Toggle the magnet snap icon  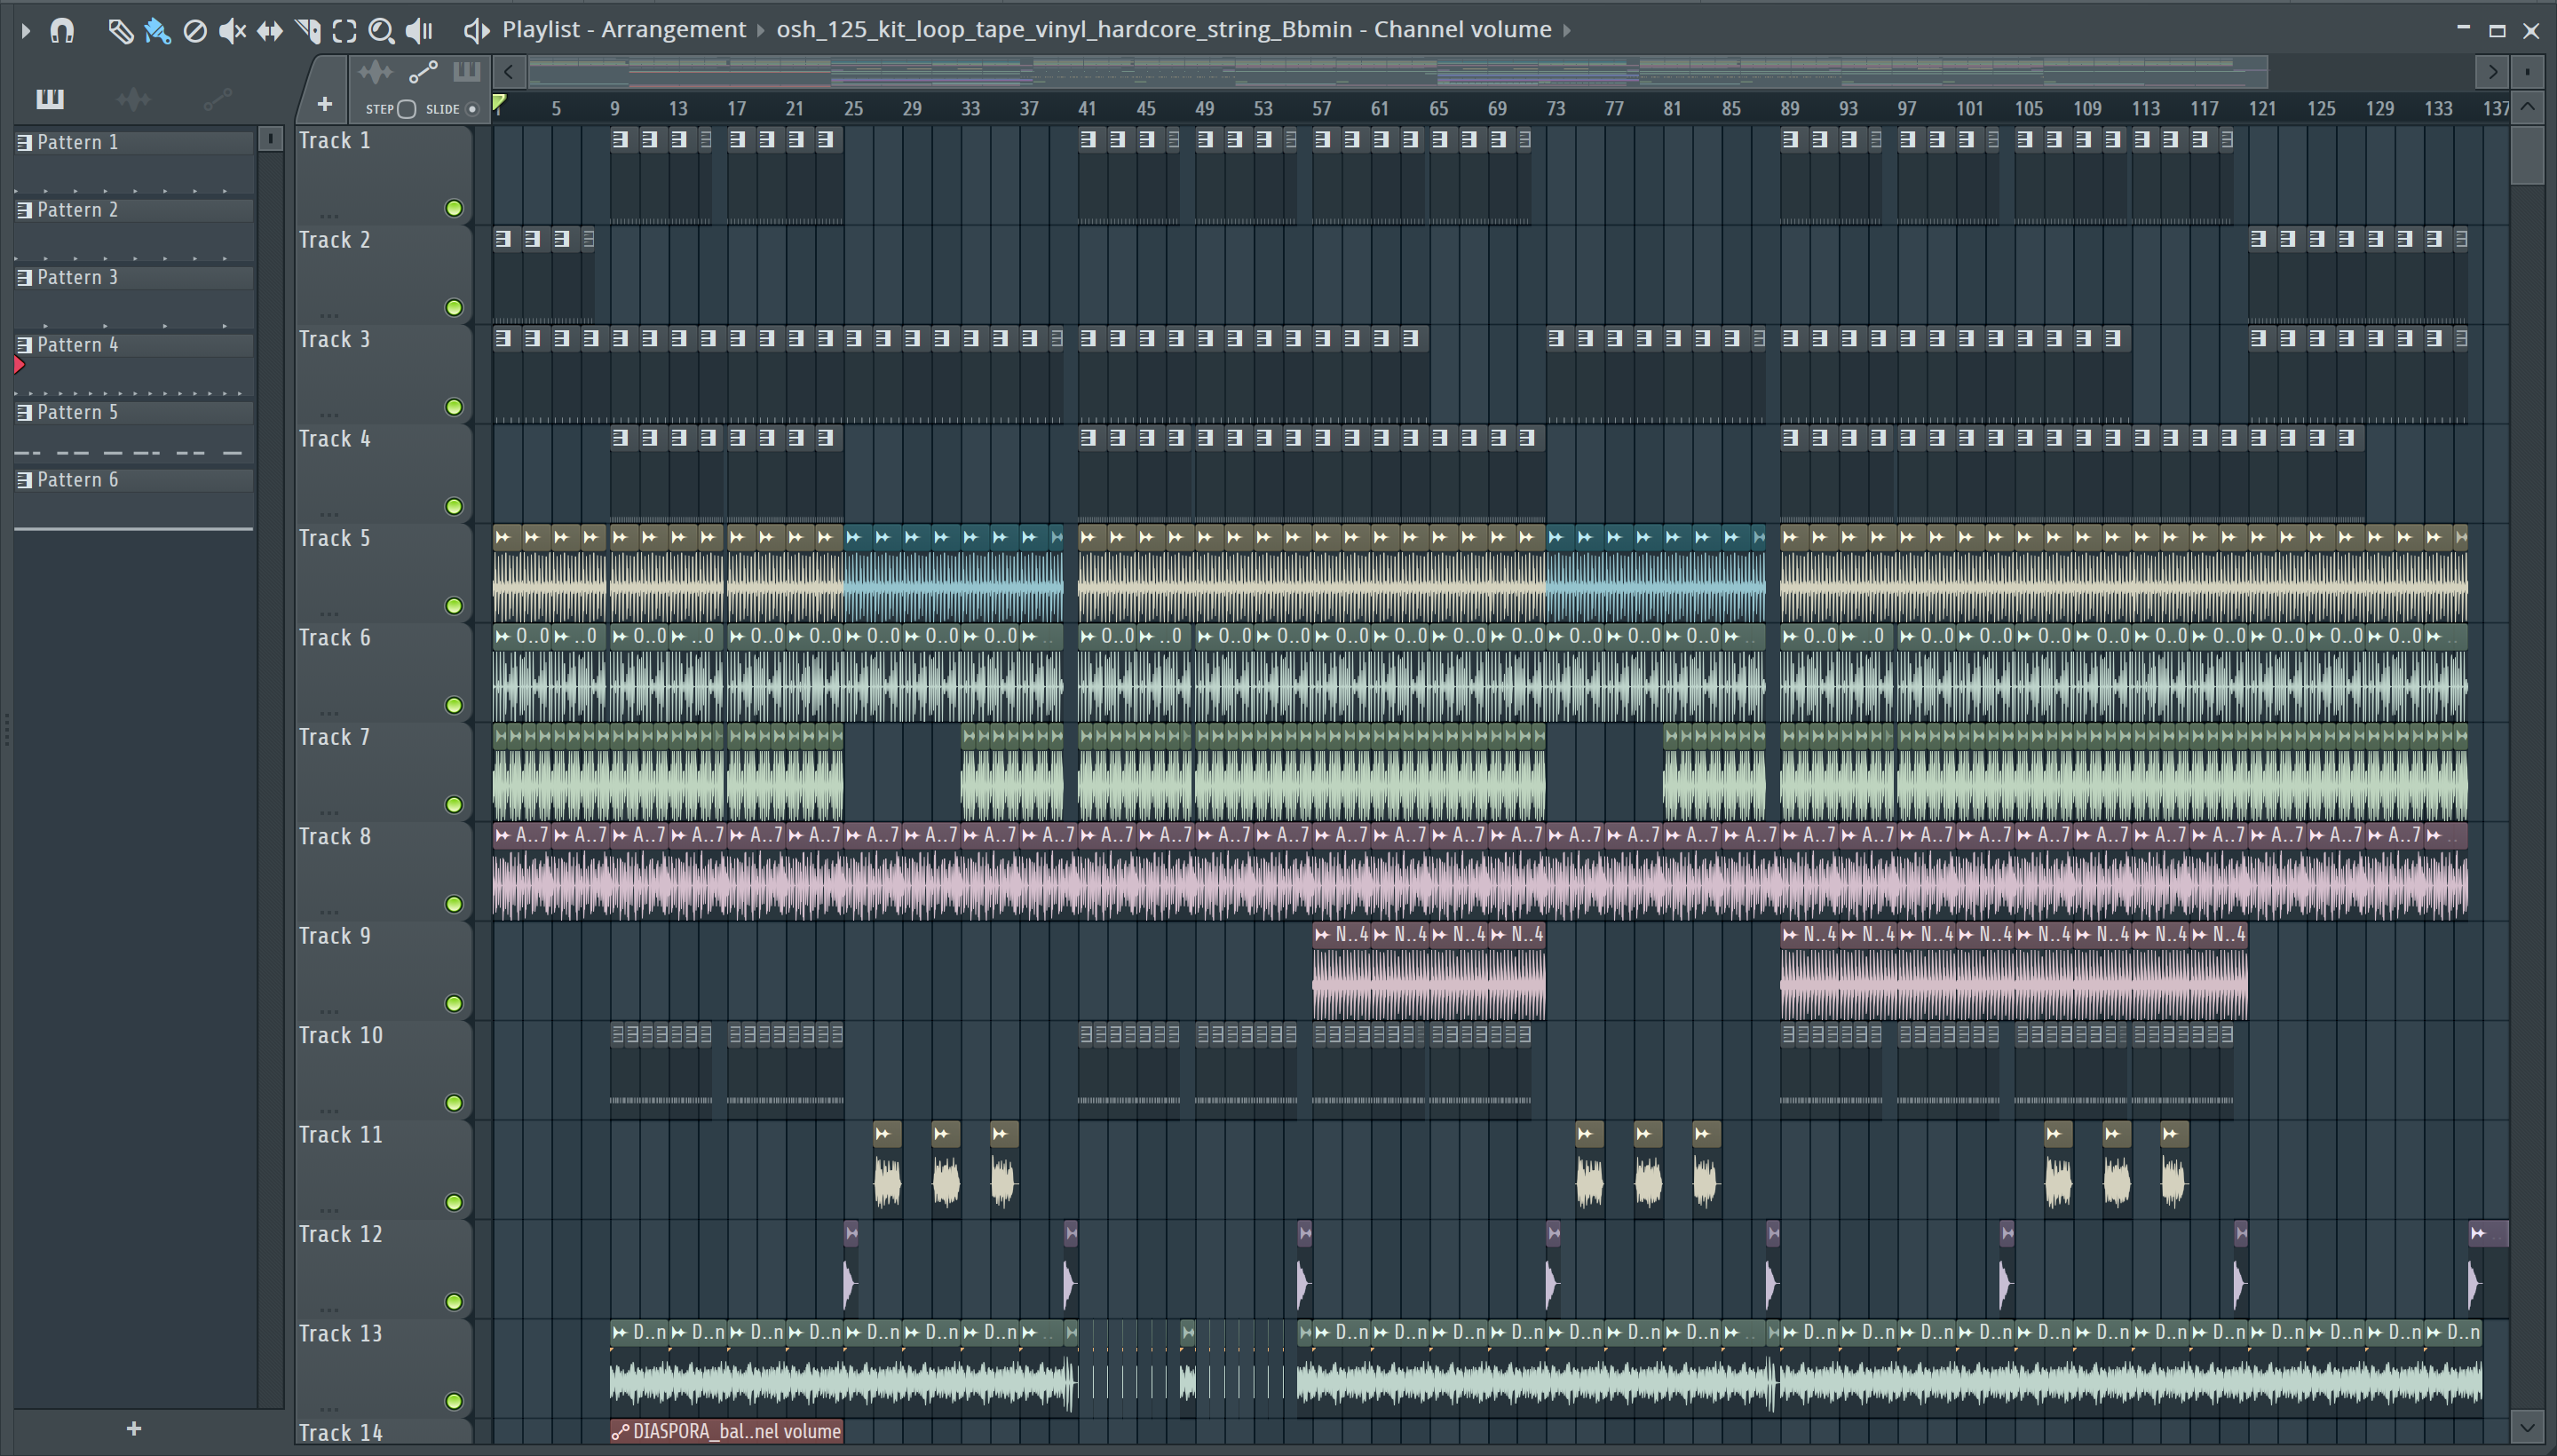tap(62, 31)
